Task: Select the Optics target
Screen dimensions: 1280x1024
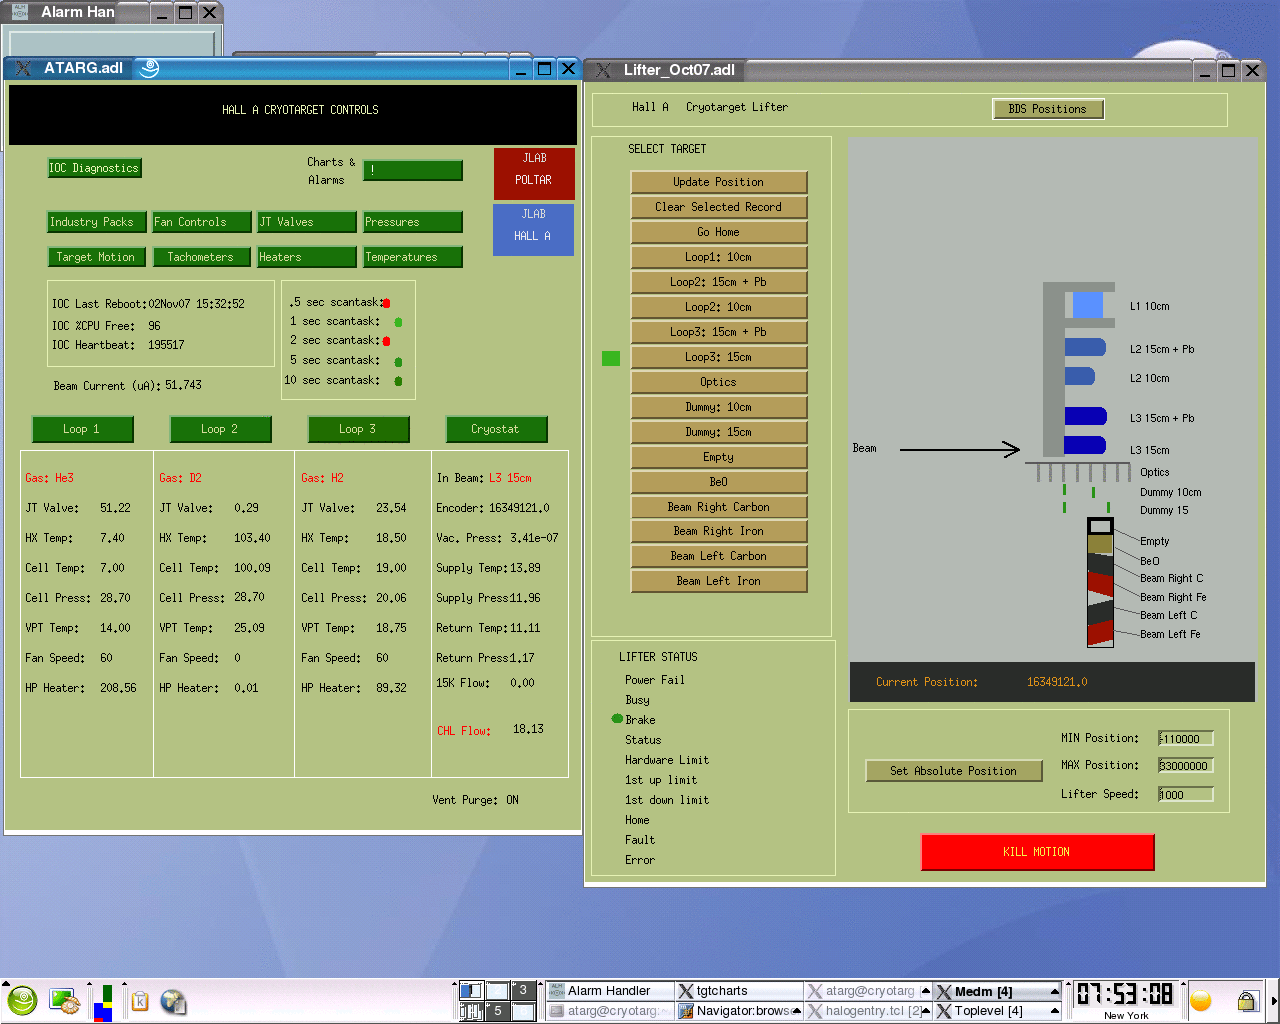Action: coord(719,382)
